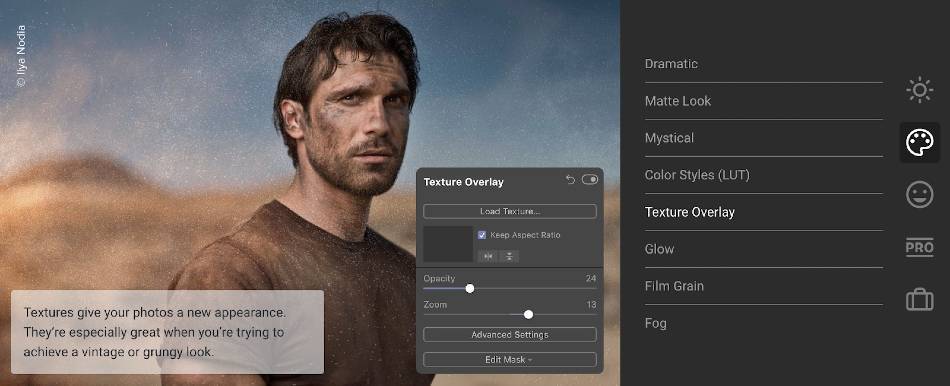The height and width of the screenshot is (386, 950).
Task: Open the Portrait smiley face icon
Action: pyautogui.click(x=919, y=195)
